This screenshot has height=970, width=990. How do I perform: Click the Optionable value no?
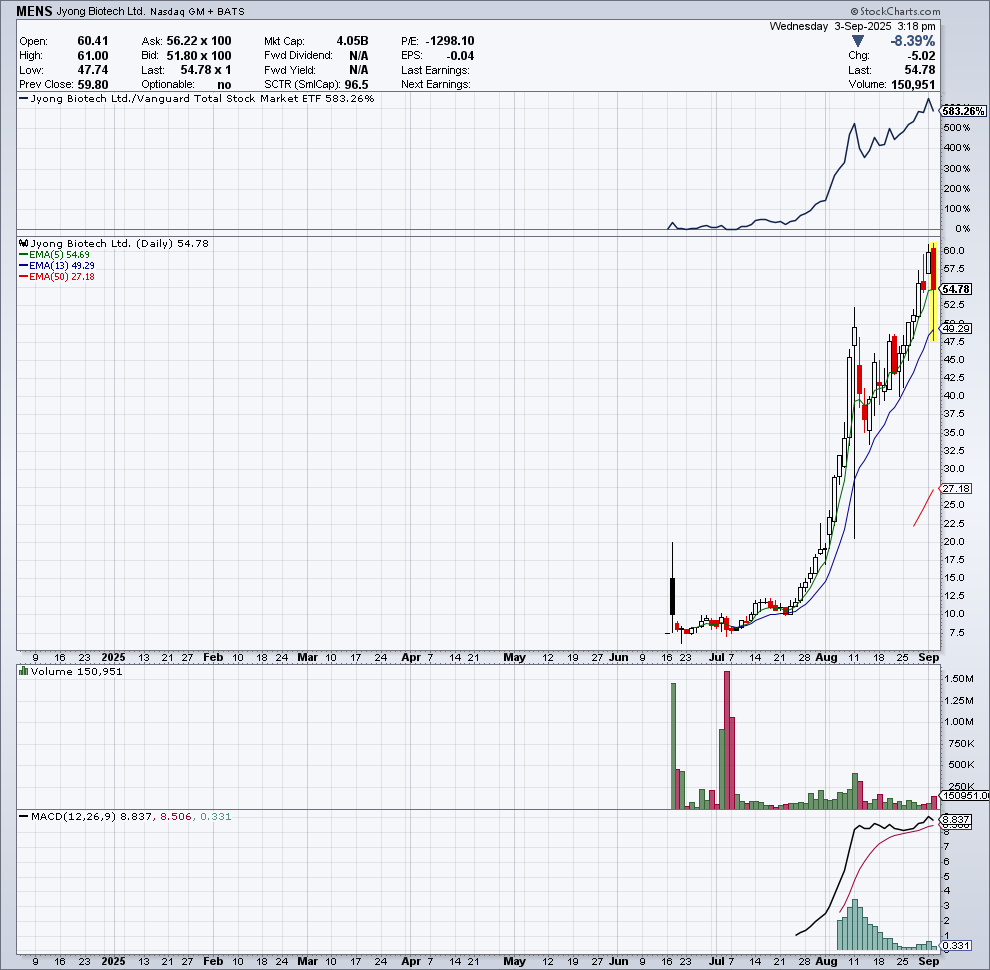point(224,85)
